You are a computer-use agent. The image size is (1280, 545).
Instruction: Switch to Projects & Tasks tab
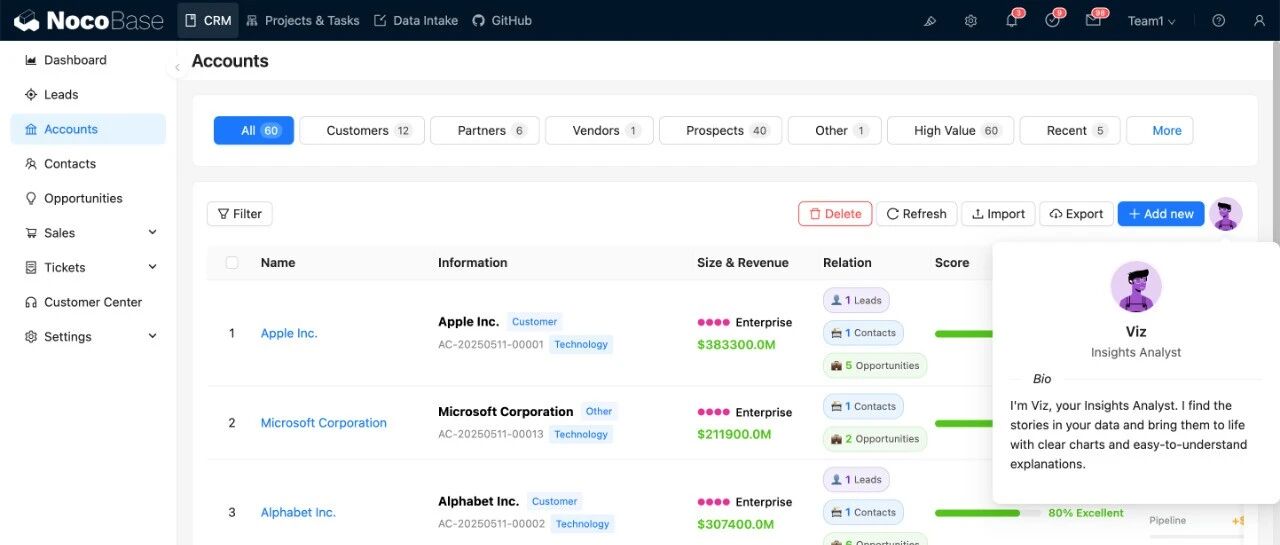(x=302, y=20)
